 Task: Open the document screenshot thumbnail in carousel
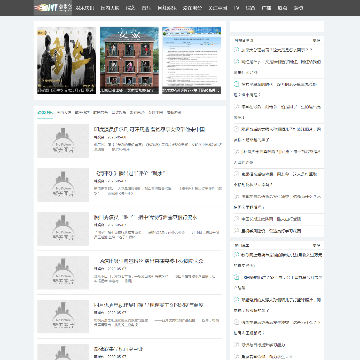click(192, 60)
